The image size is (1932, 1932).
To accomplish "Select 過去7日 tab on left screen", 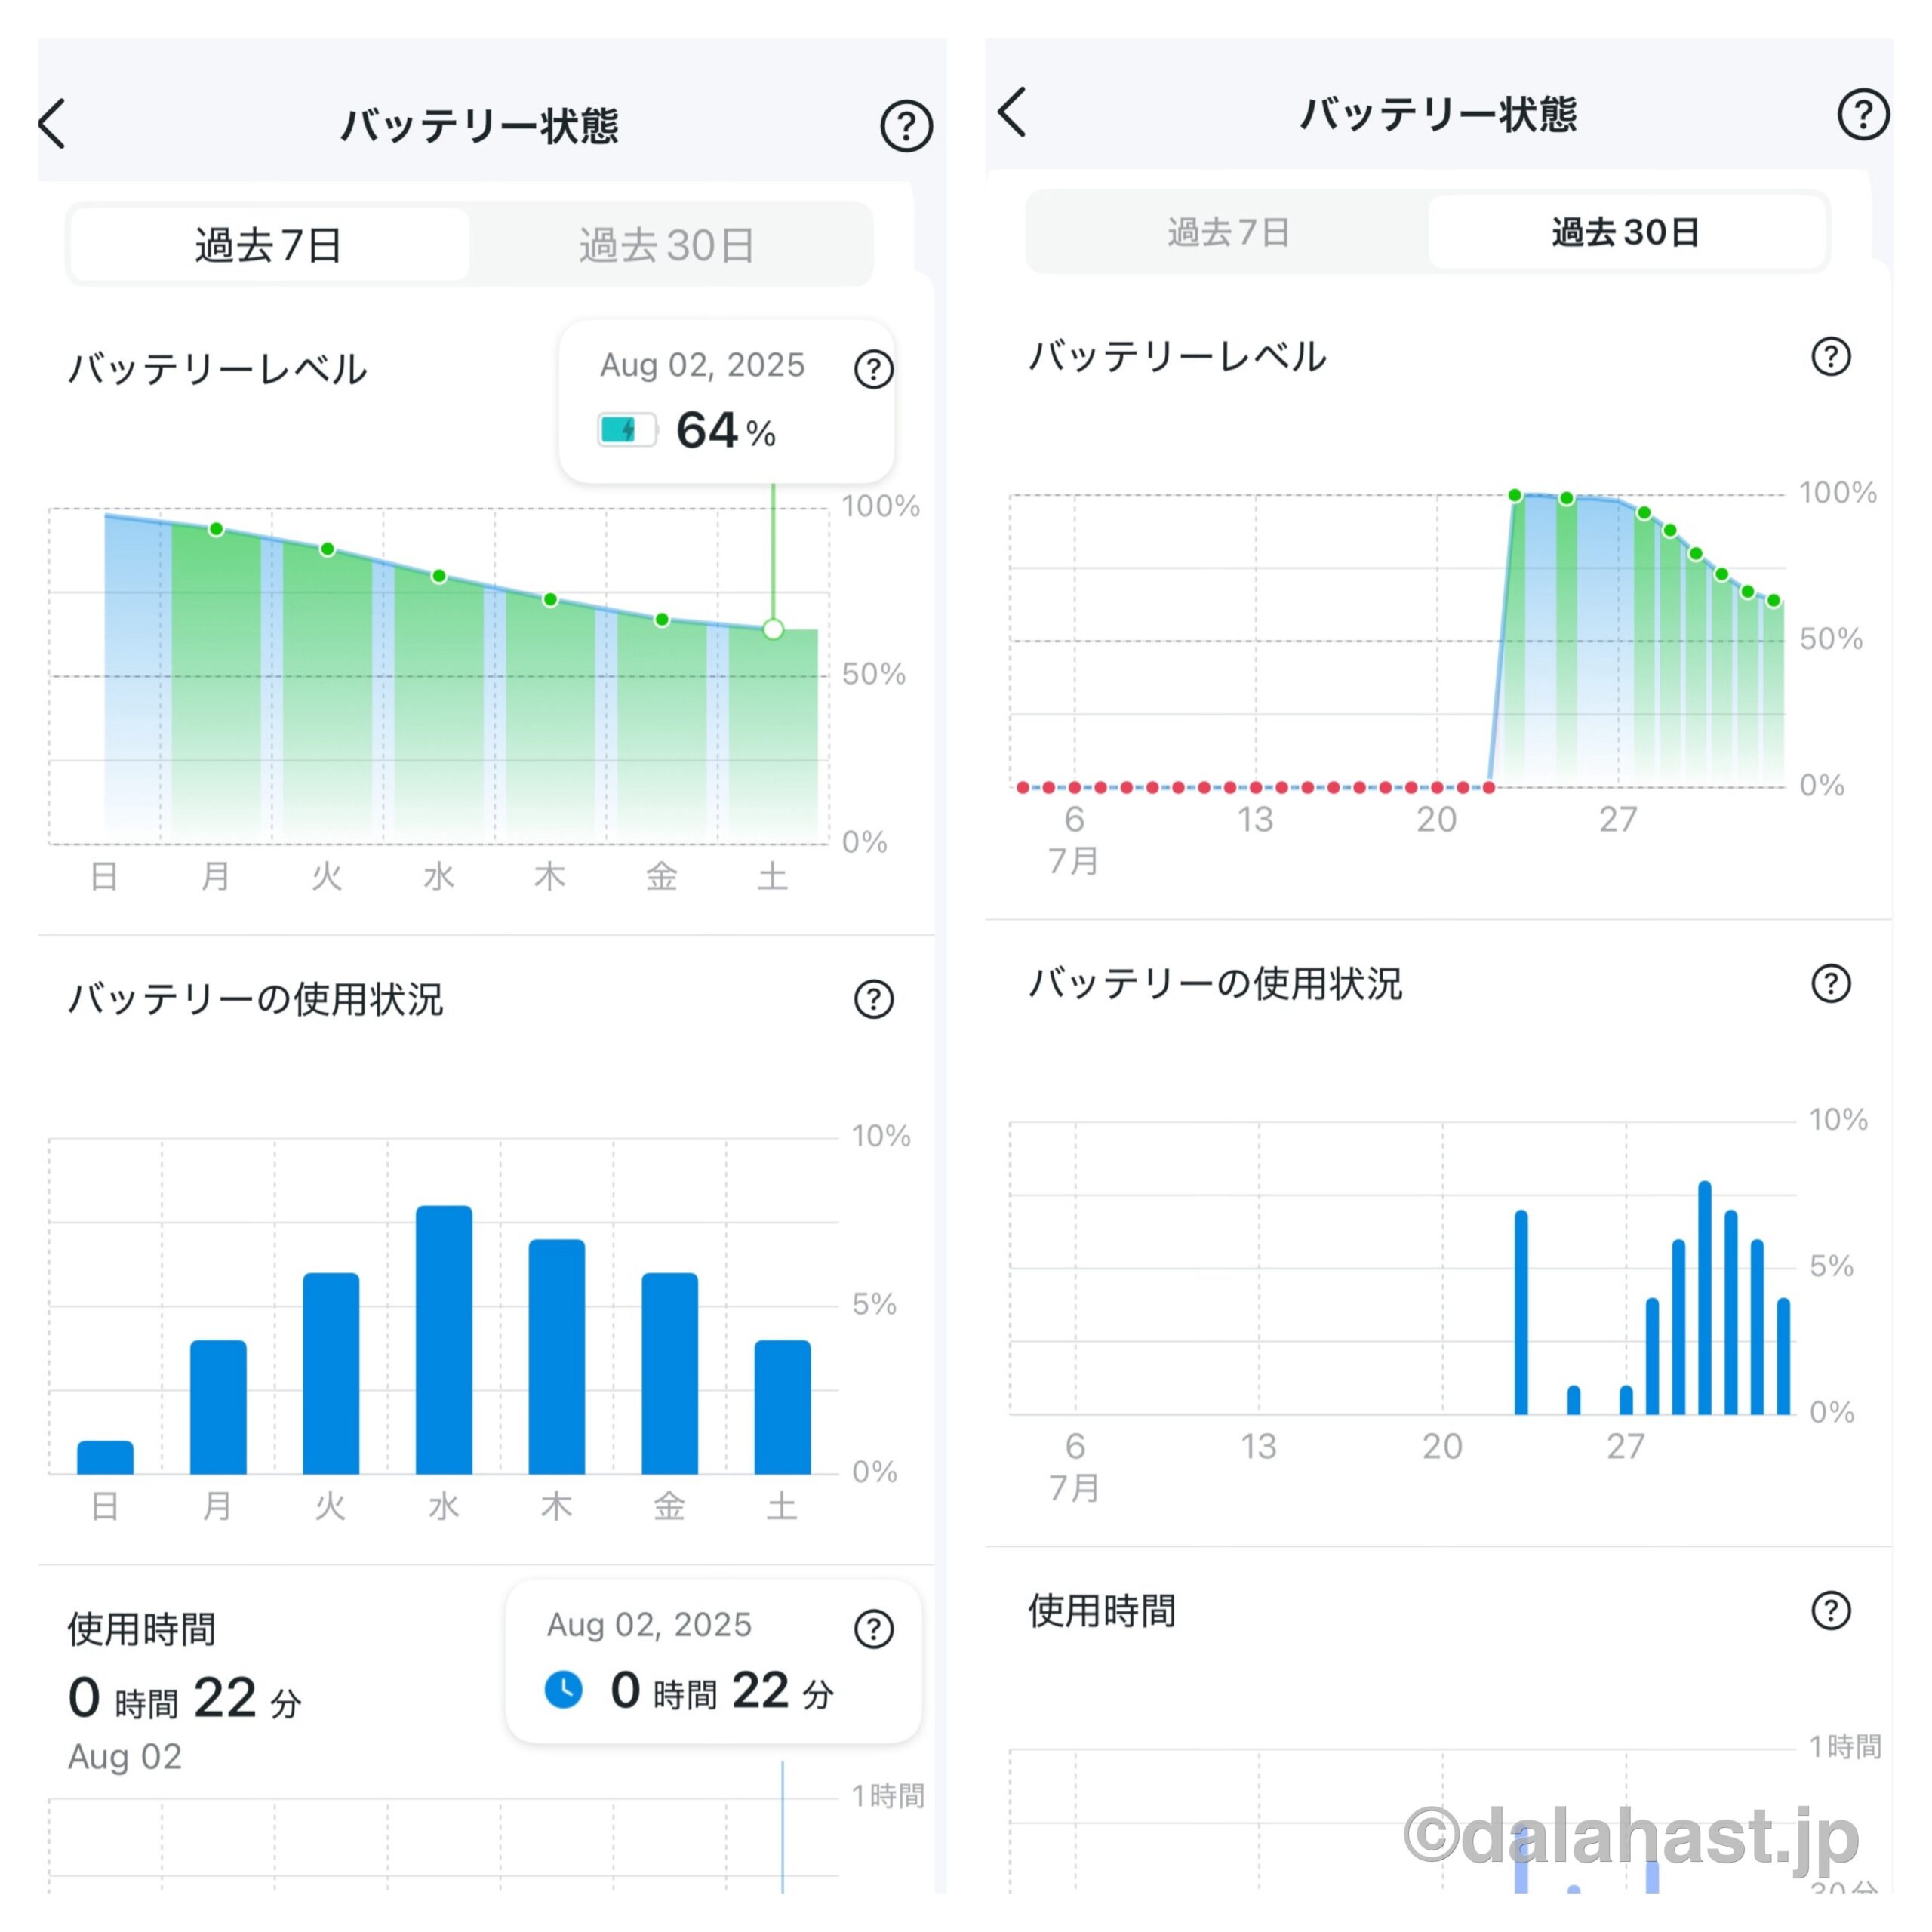I will tap(269, 245).
